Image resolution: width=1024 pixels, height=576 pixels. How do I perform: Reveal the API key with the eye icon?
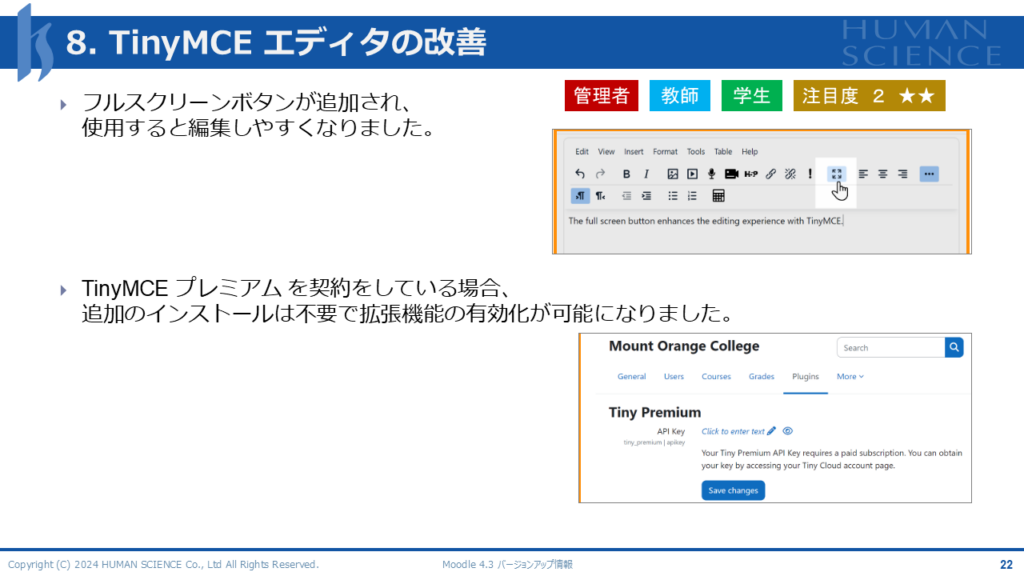pyautogui.click(x=788, y=431)
